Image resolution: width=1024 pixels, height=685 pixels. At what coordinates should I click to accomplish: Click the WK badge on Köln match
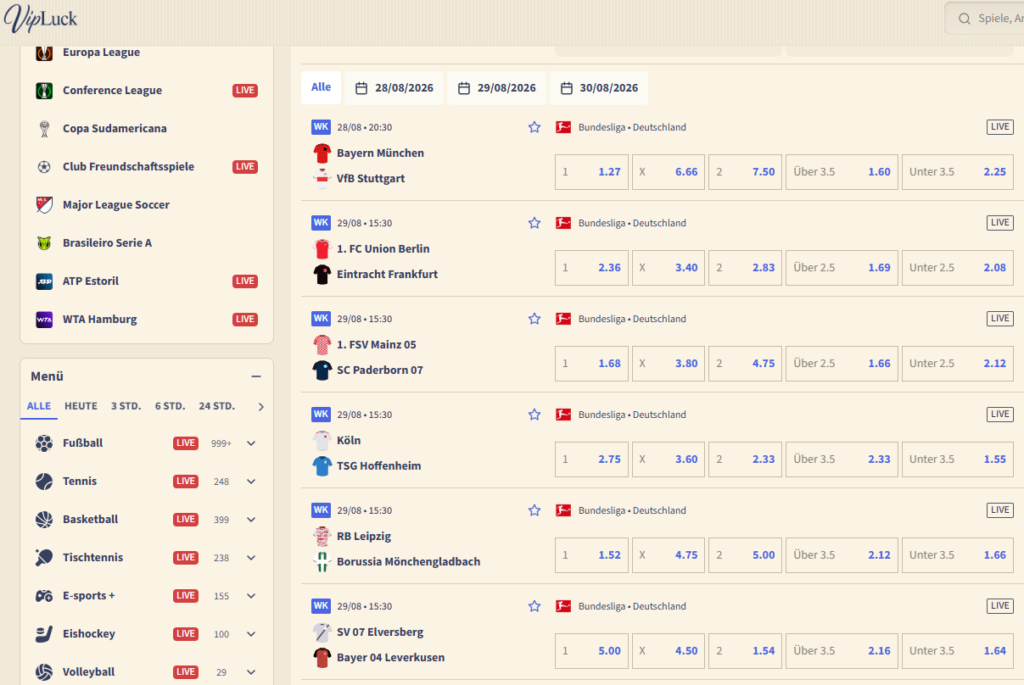click(321, 414)
